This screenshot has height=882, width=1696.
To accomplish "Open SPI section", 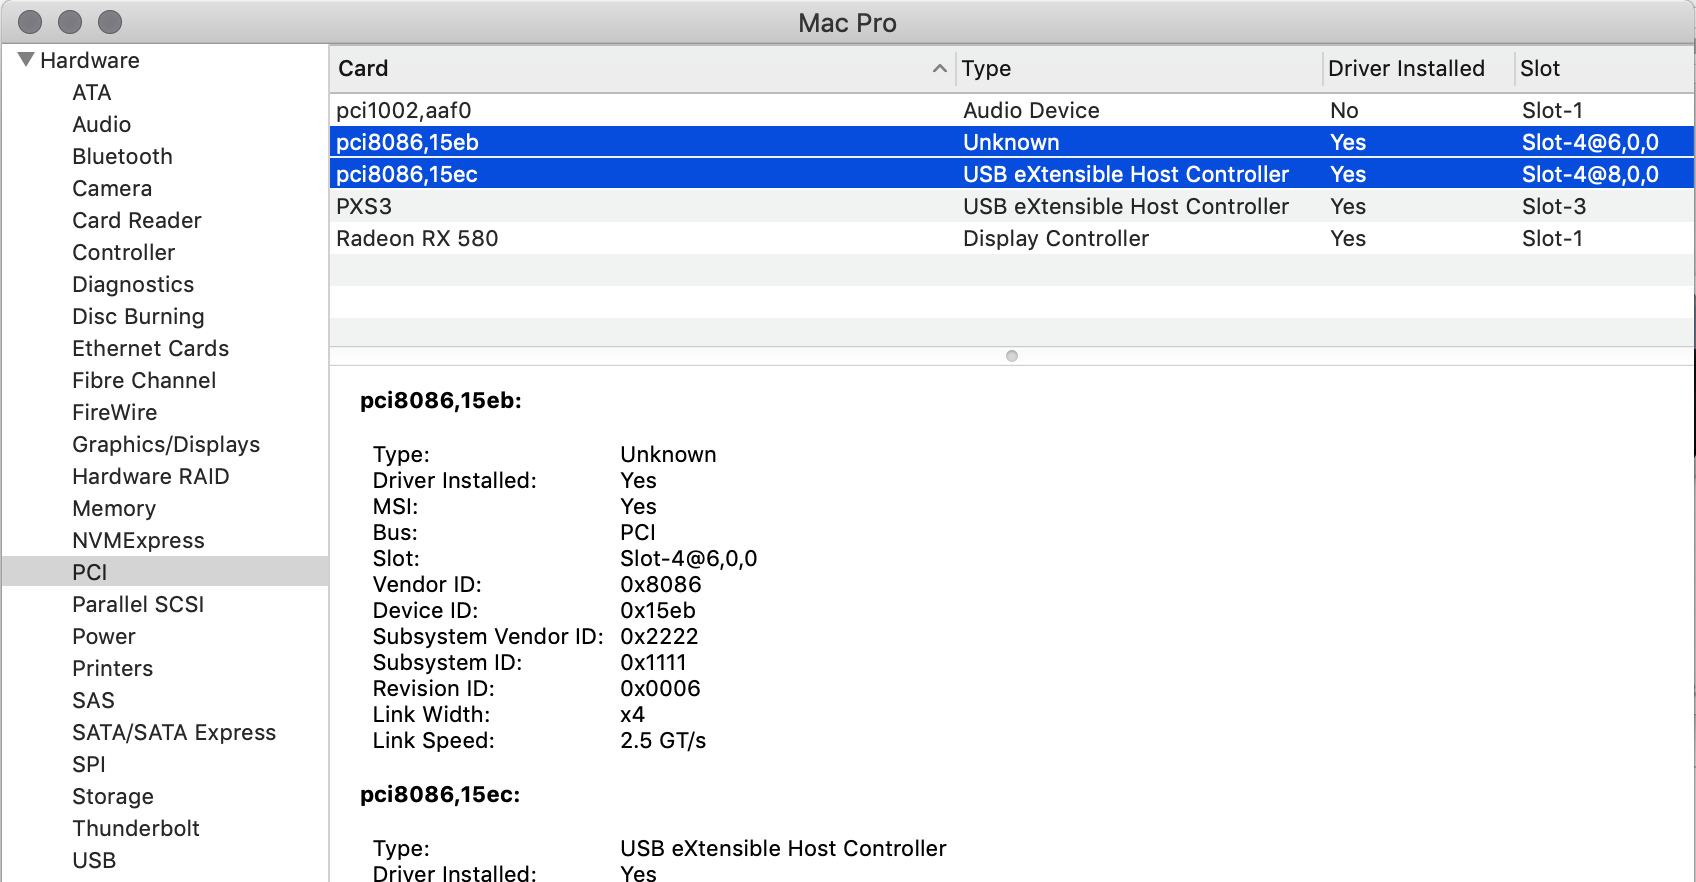I will point(89,765).
